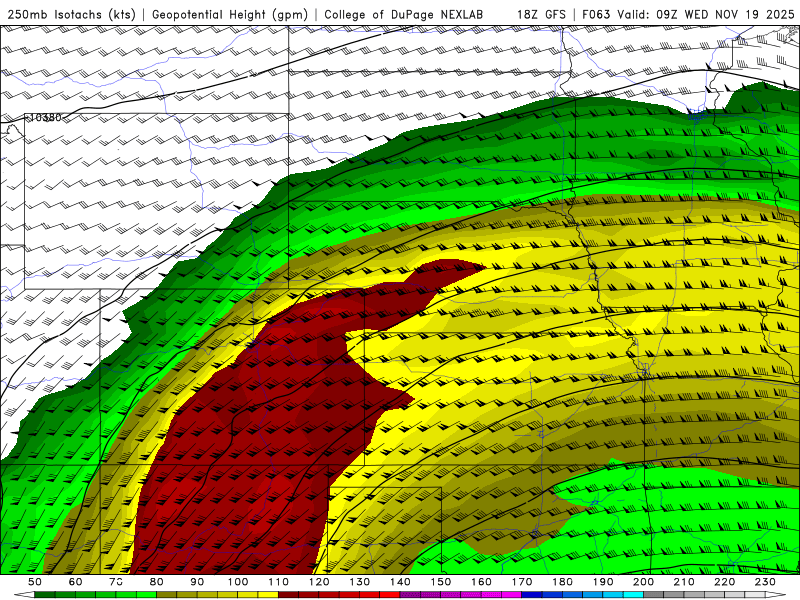The width and height of the screenshot is (800, 600).
Task: Select the dark blue swatch right of 170
Action: pos(532,594)
